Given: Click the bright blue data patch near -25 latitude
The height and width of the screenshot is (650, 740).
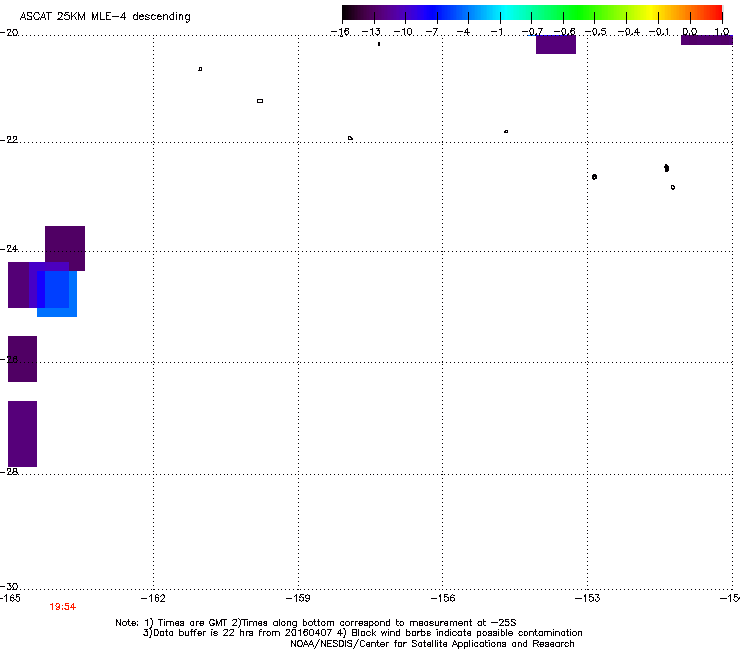Looking at the screenshot, I should pos(57,294).
